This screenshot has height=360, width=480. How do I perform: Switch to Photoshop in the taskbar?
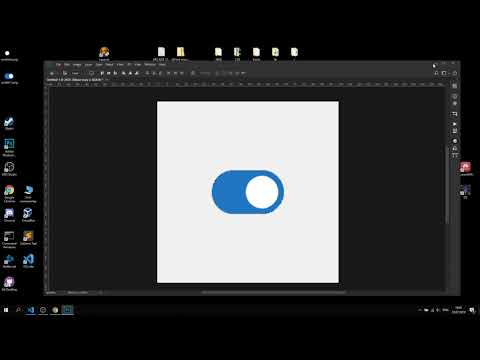[x=68, y=310]
